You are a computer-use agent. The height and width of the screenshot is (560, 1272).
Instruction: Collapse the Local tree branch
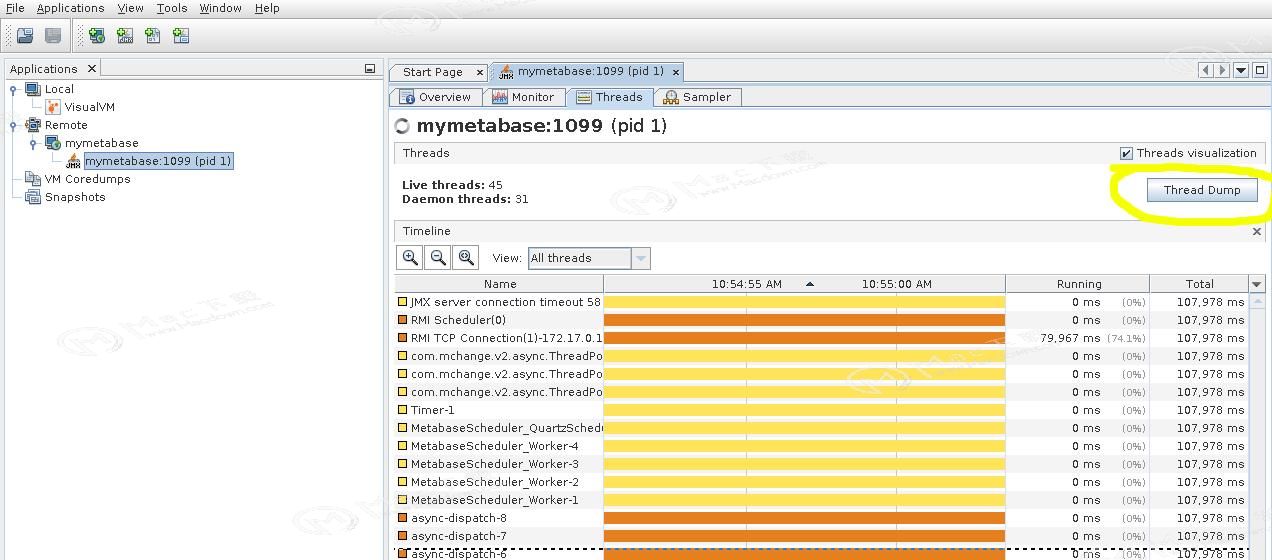[x=13, y=89]
